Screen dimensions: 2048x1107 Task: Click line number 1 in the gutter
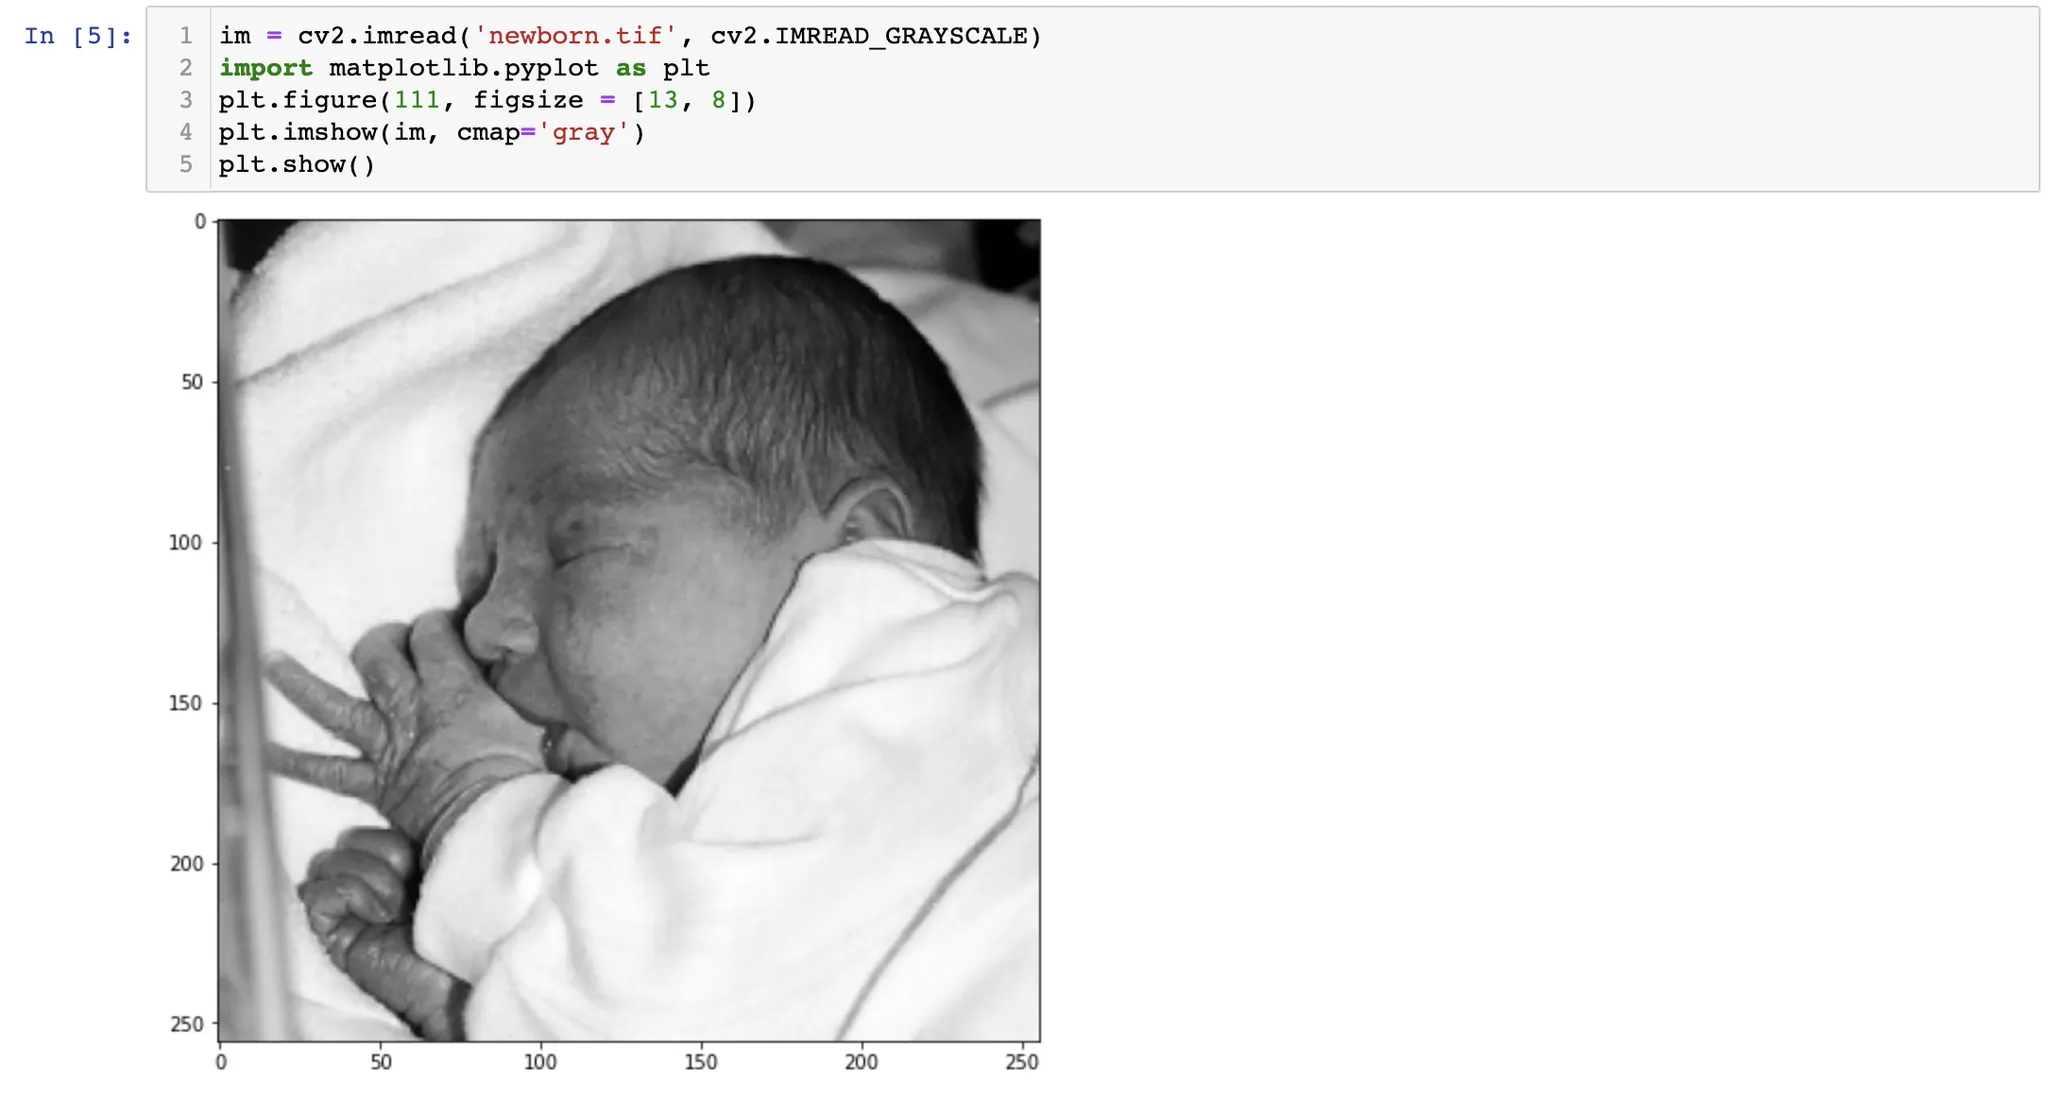pos(186,36)
